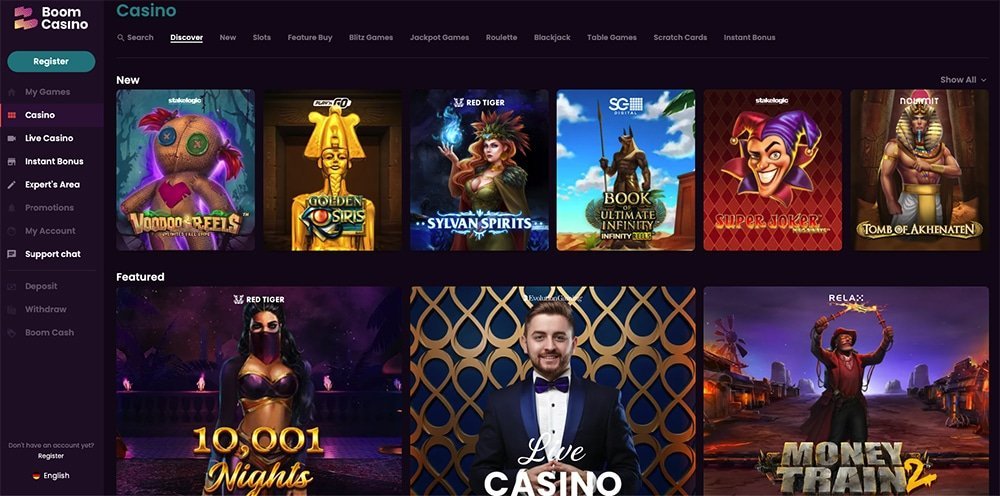
Task: Open Promotions in the sidebar
Action: click(x=49, y=208)
